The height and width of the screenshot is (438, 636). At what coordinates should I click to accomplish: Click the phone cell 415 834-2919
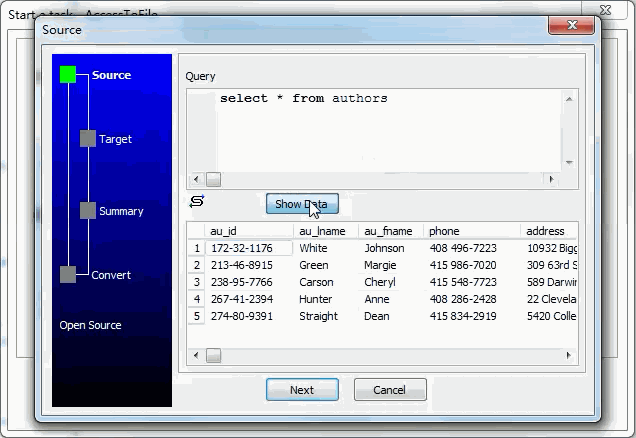click(x=472, y=316)
